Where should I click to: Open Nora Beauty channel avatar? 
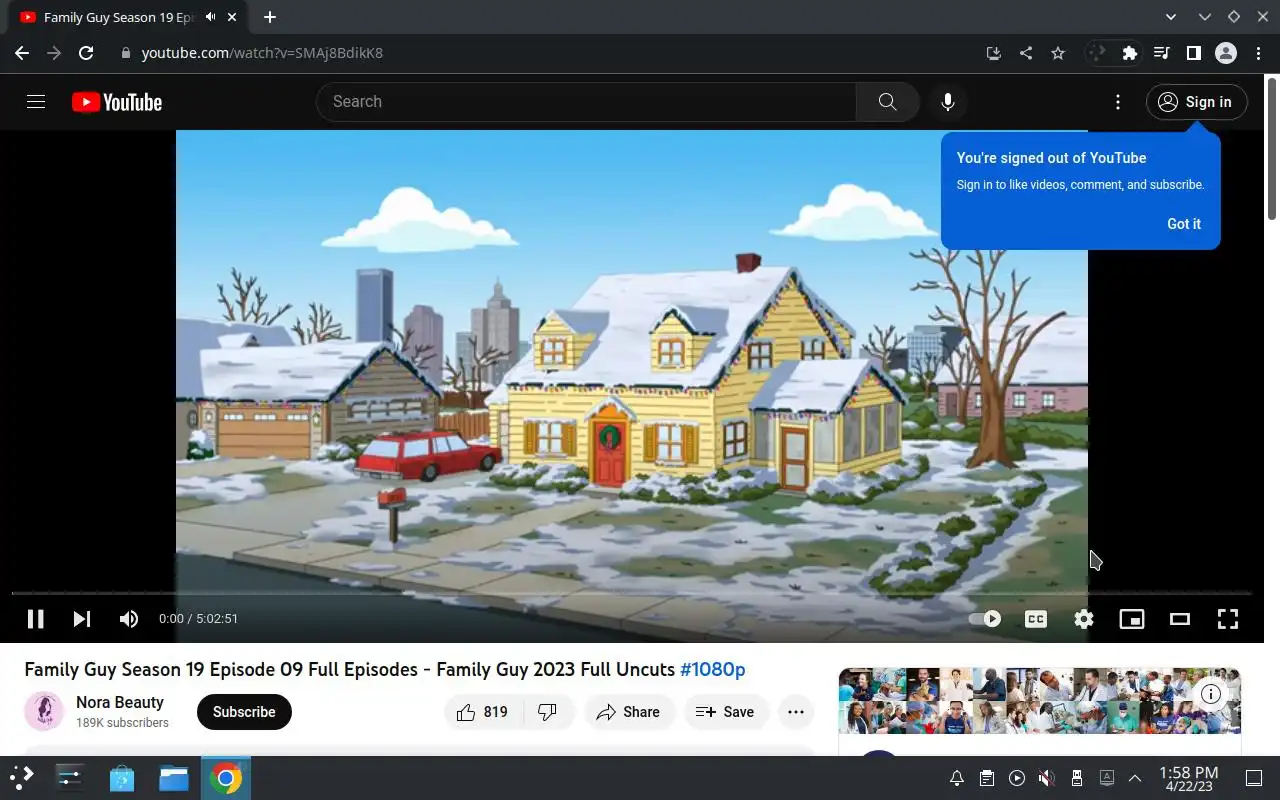click(44, 712)
